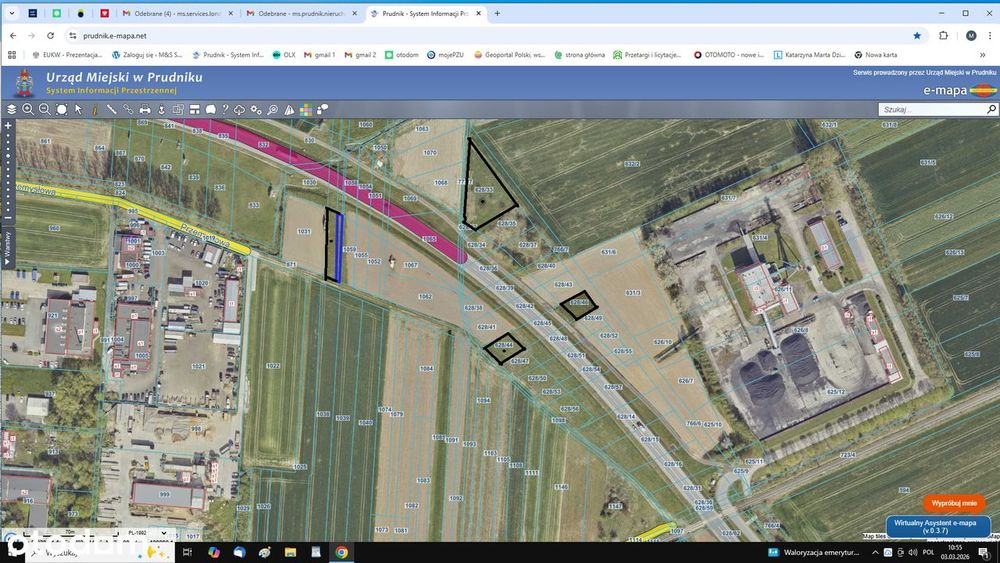This screenshot has height=563, width=1000.
Task: Open the colorful grid palette tool
Action: [306, 110]
